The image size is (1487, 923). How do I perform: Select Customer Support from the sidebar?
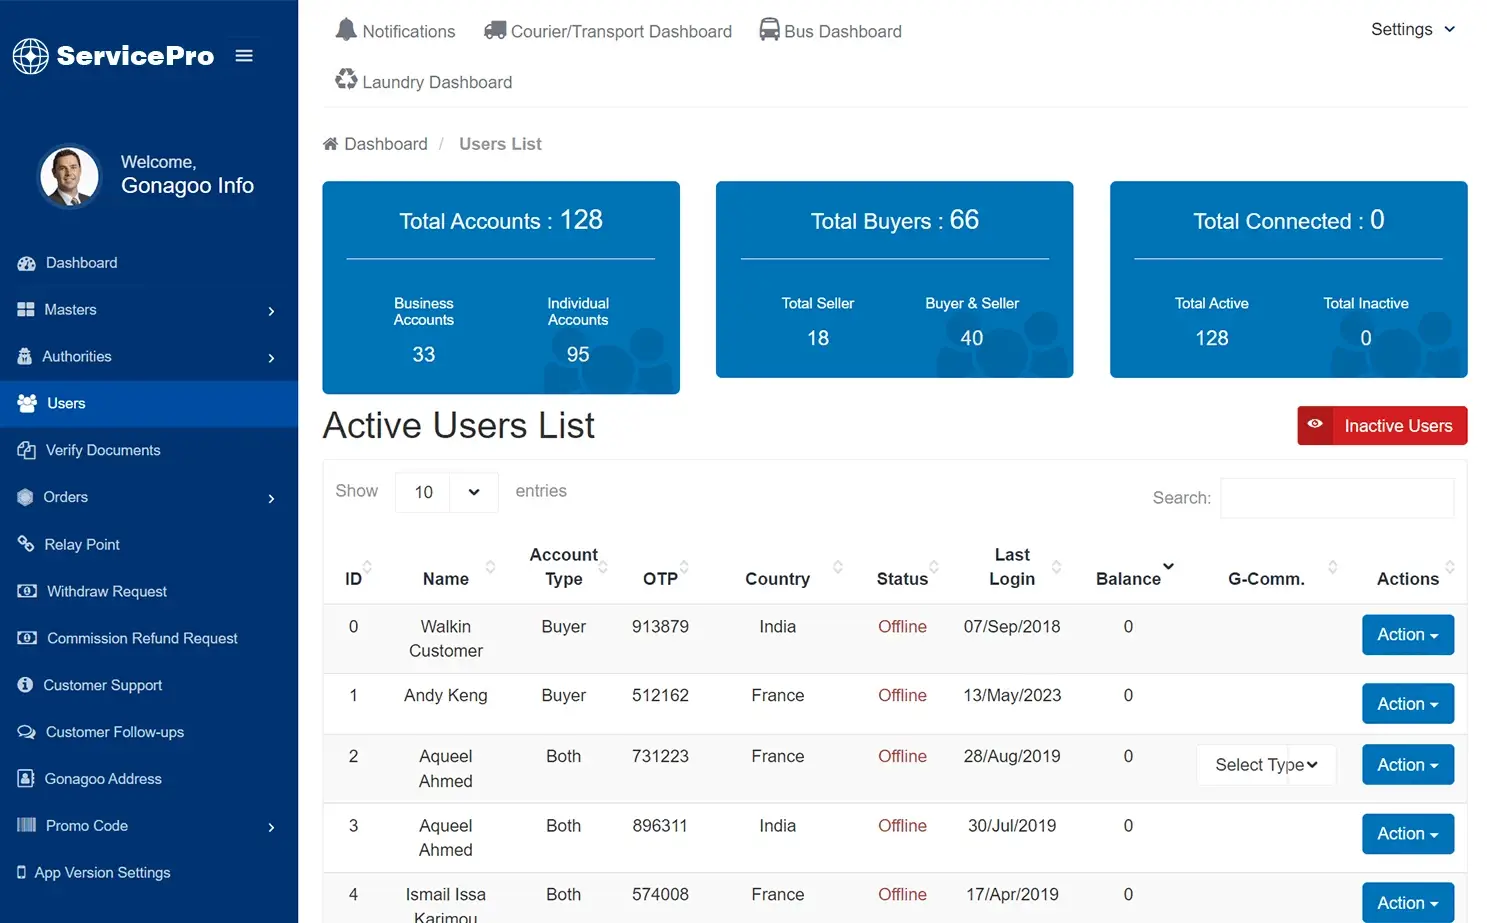click(x=103, y=685)
